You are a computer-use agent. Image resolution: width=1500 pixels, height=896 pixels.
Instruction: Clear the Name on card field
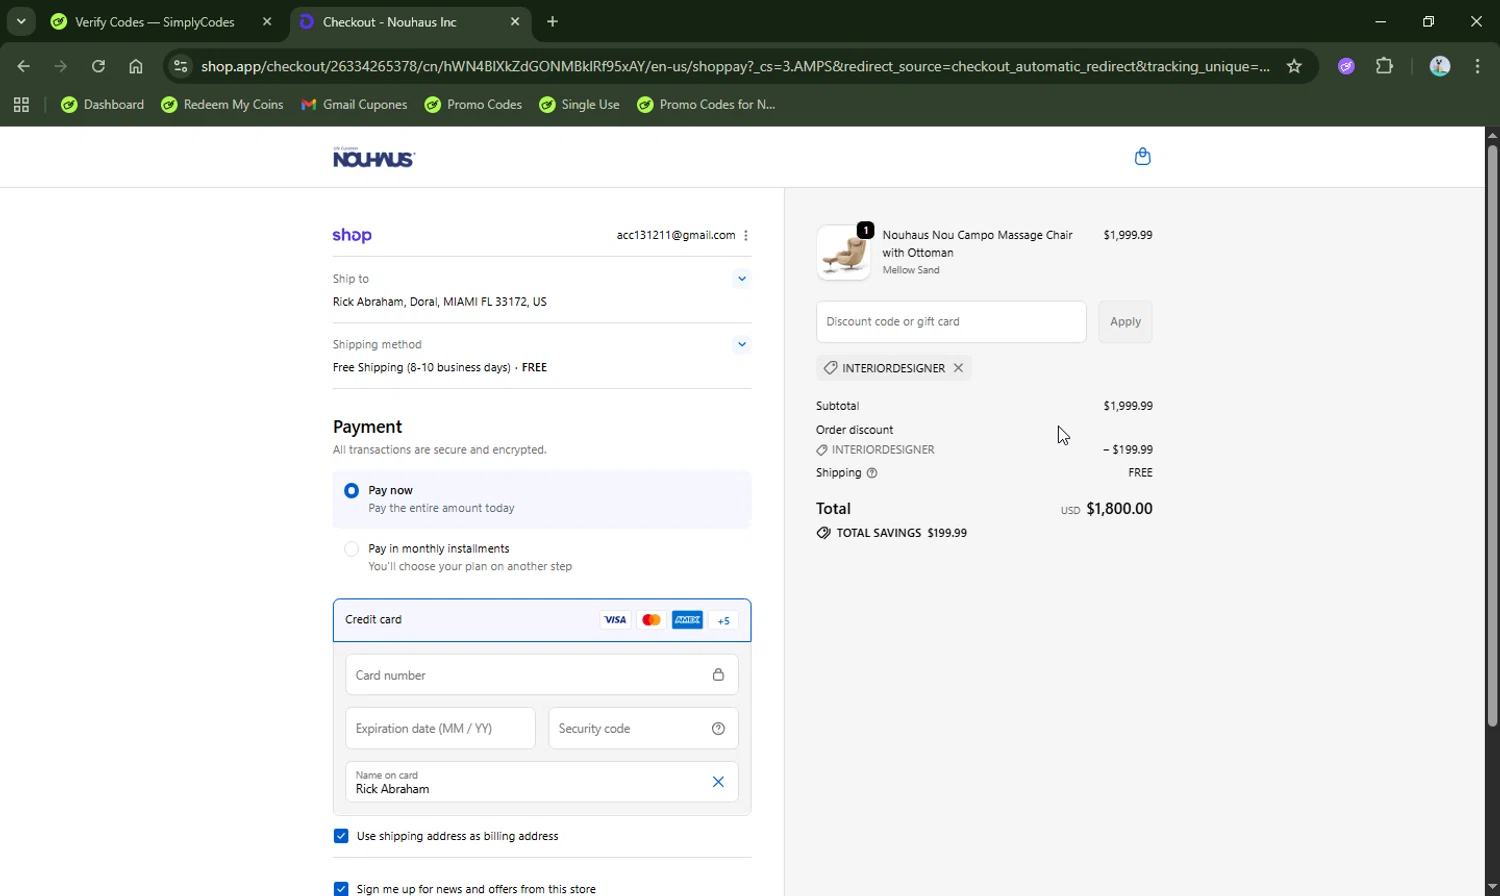click(x=718, y=782)
